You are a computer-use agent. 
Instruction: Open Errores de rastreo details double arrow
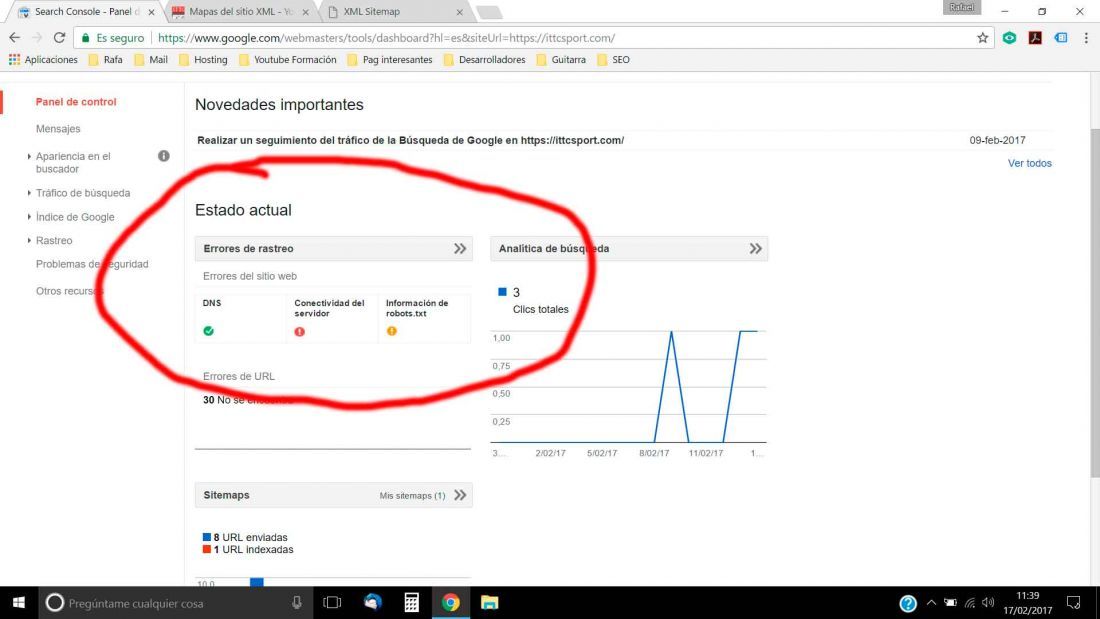(460, 248)
